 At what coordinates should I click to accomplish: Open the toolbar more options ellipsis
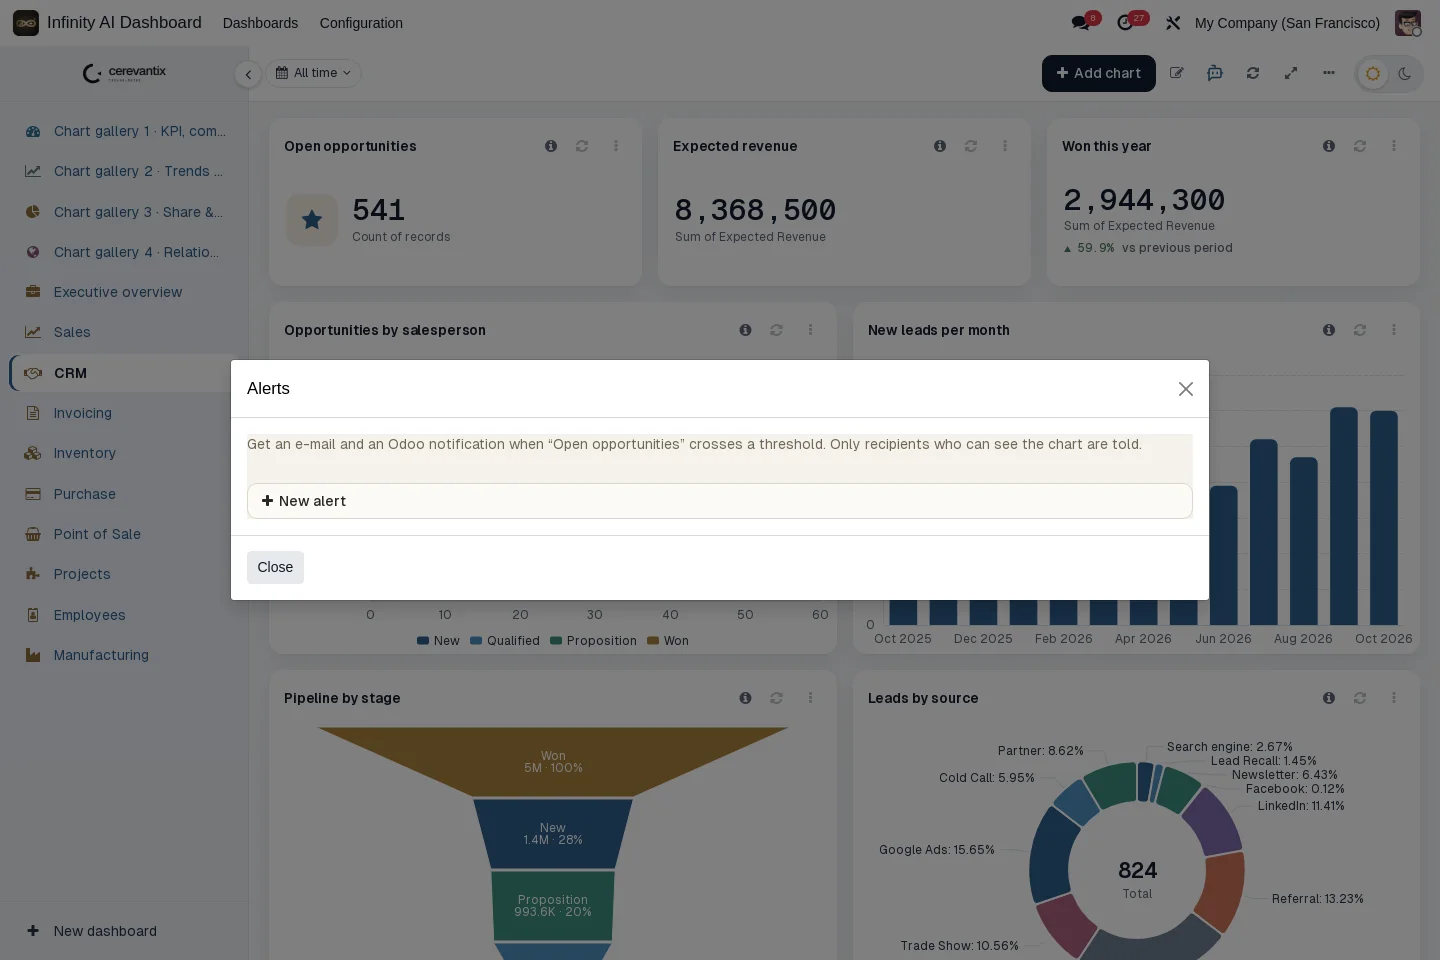[x=1329, y=73]
